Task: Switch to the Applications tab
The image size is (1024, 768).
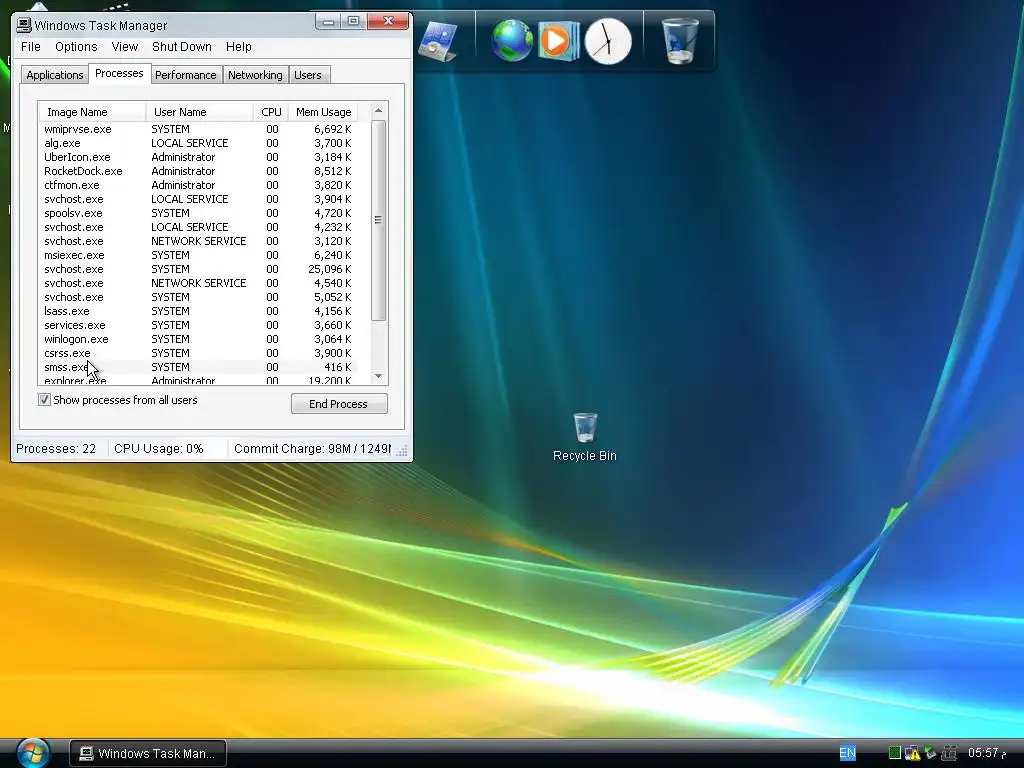Action: point(54,75)
